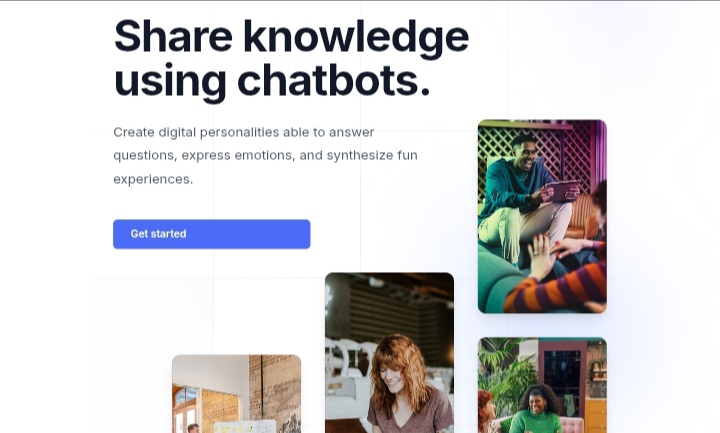Click the 'using chatbots.' heading line
720x433 pixels.
(x=272, y=81)
